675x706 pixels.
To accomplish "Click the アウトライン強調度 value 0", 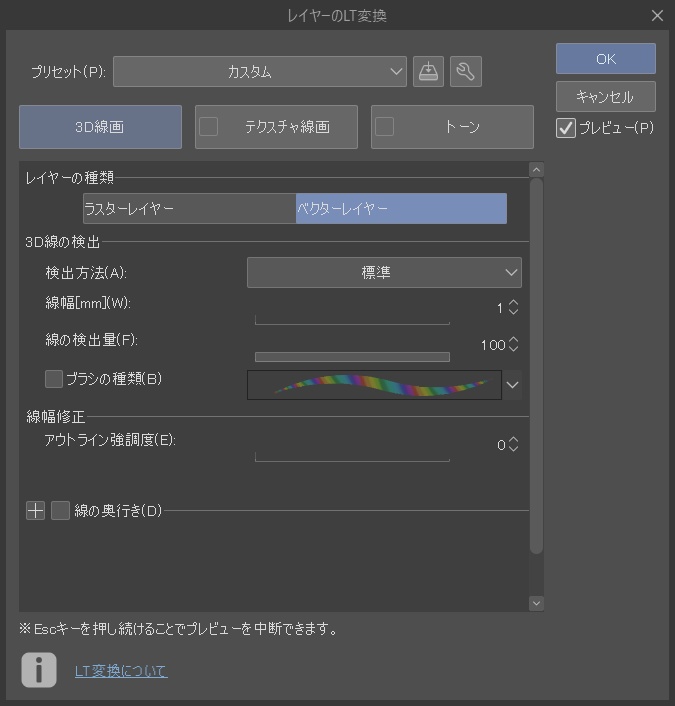I will 501,445.
